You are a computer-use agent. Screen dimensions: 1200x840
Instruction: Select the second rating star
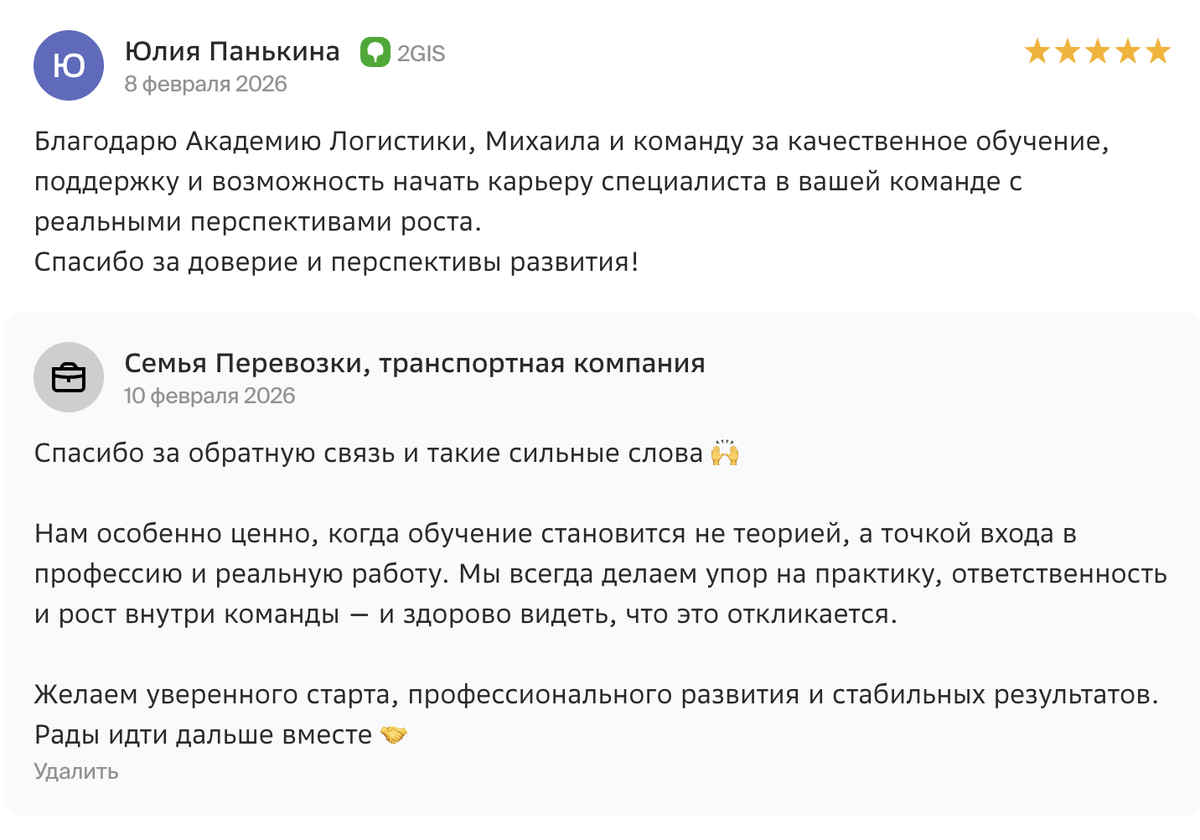point(1066,52)
